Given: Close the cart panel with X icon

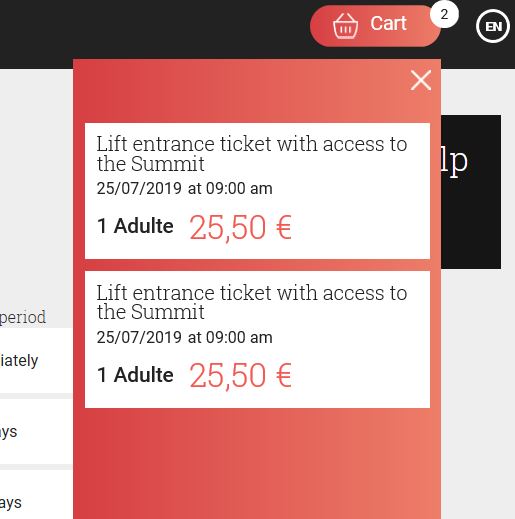Looking at the screenshot, I should click(x=421, y=80).
